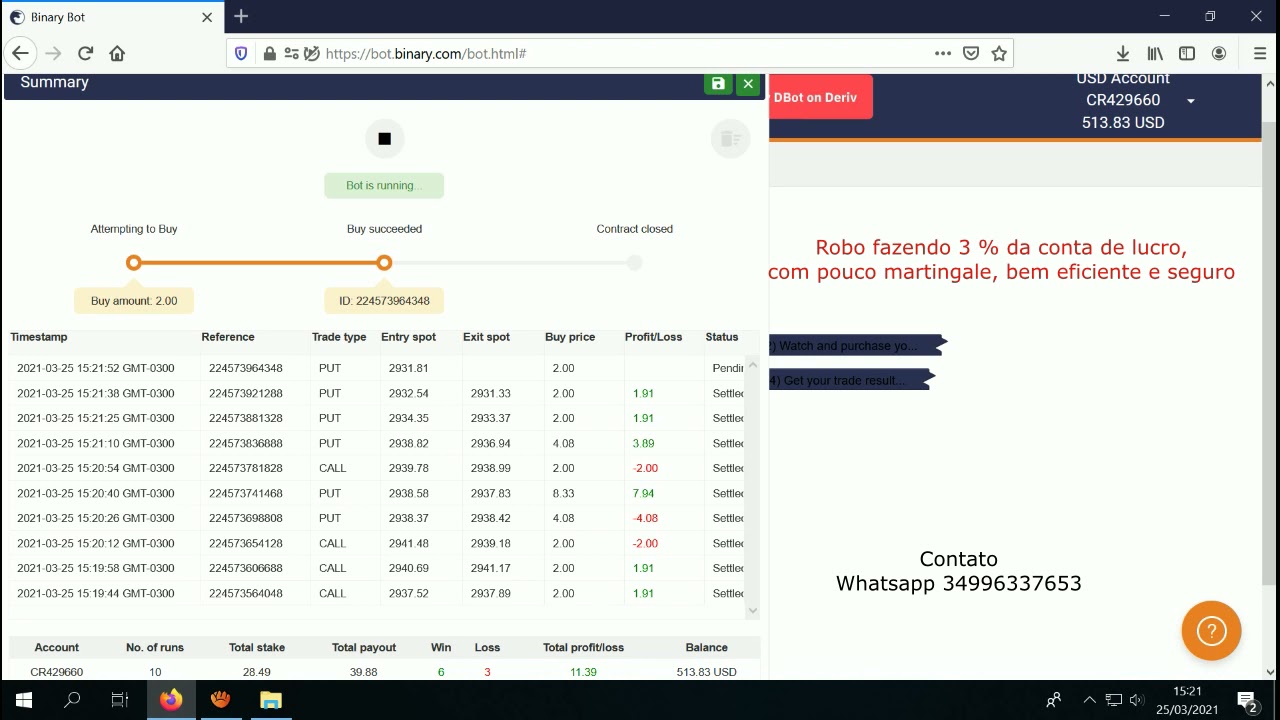Select reference 224573964348 in the table
Viewport: 1280px width, 720px height.
pos(246,368)
